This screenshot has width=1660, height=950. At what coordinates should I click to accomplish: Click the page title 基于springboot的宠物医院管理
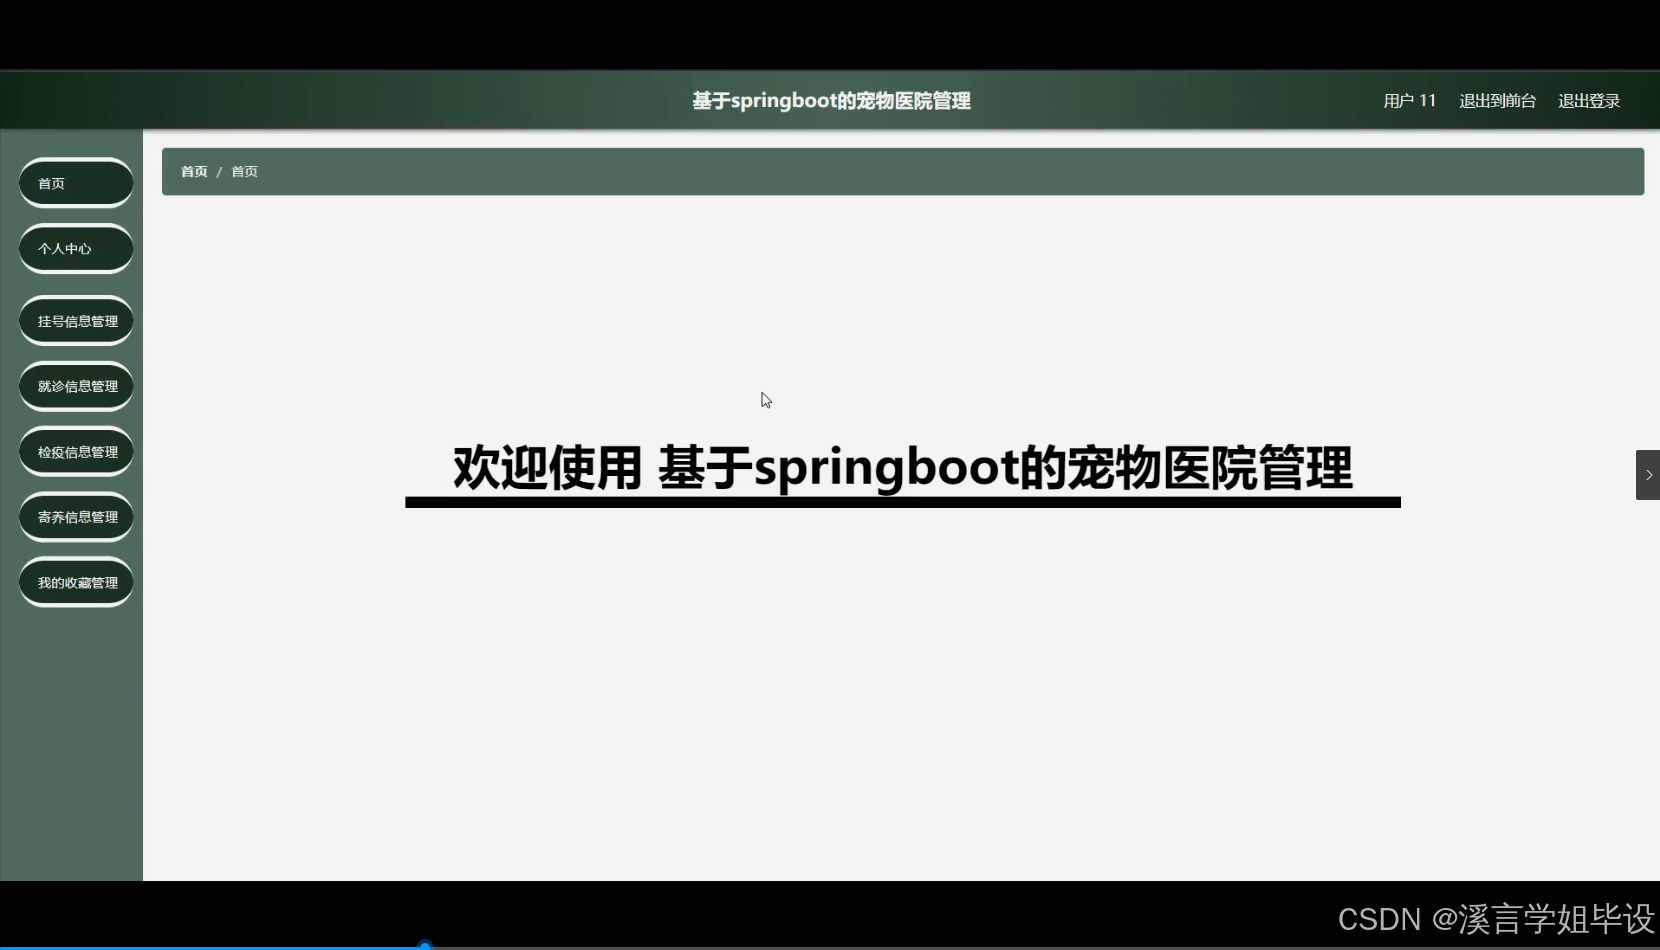click(829, 100)
